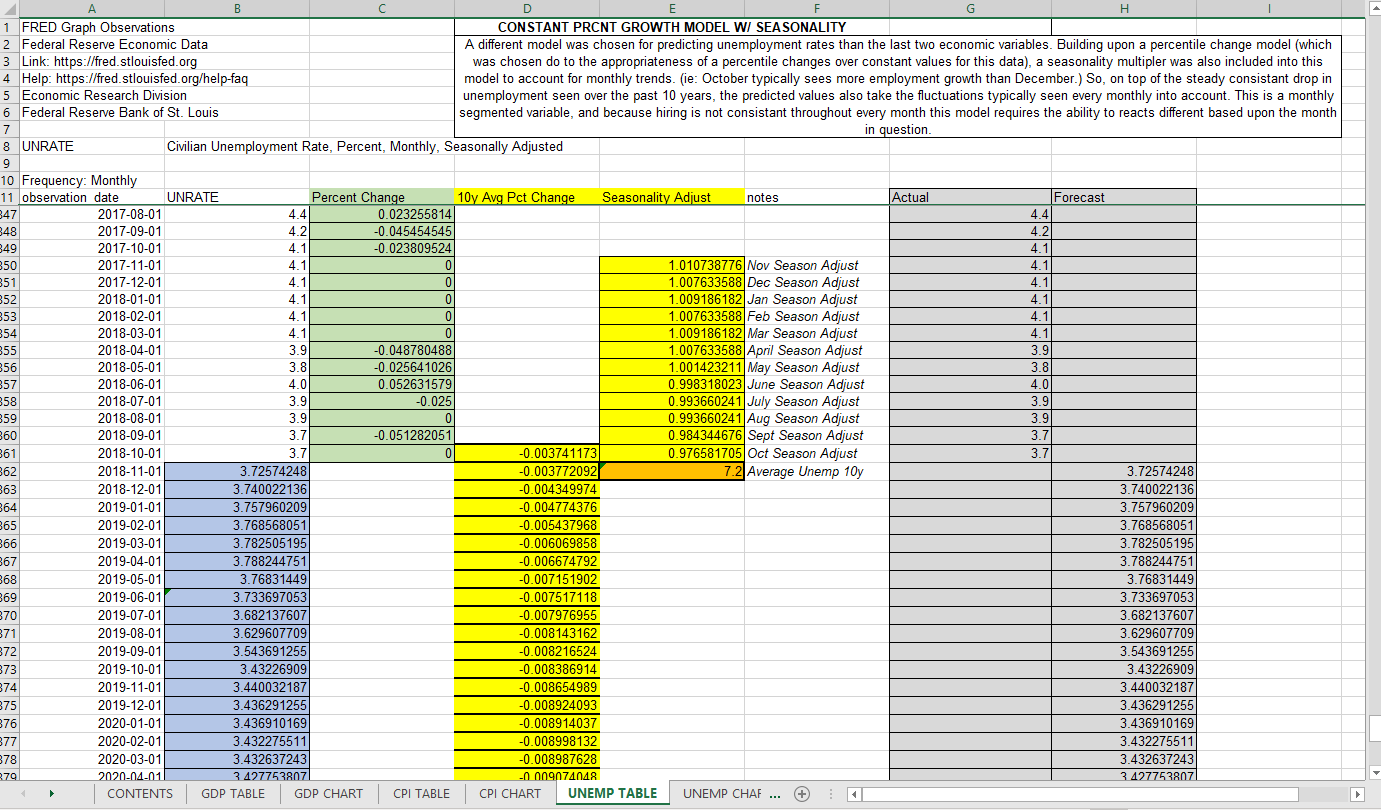
Task: Open the GDP TABLE sheet tab
Action: 233,793
